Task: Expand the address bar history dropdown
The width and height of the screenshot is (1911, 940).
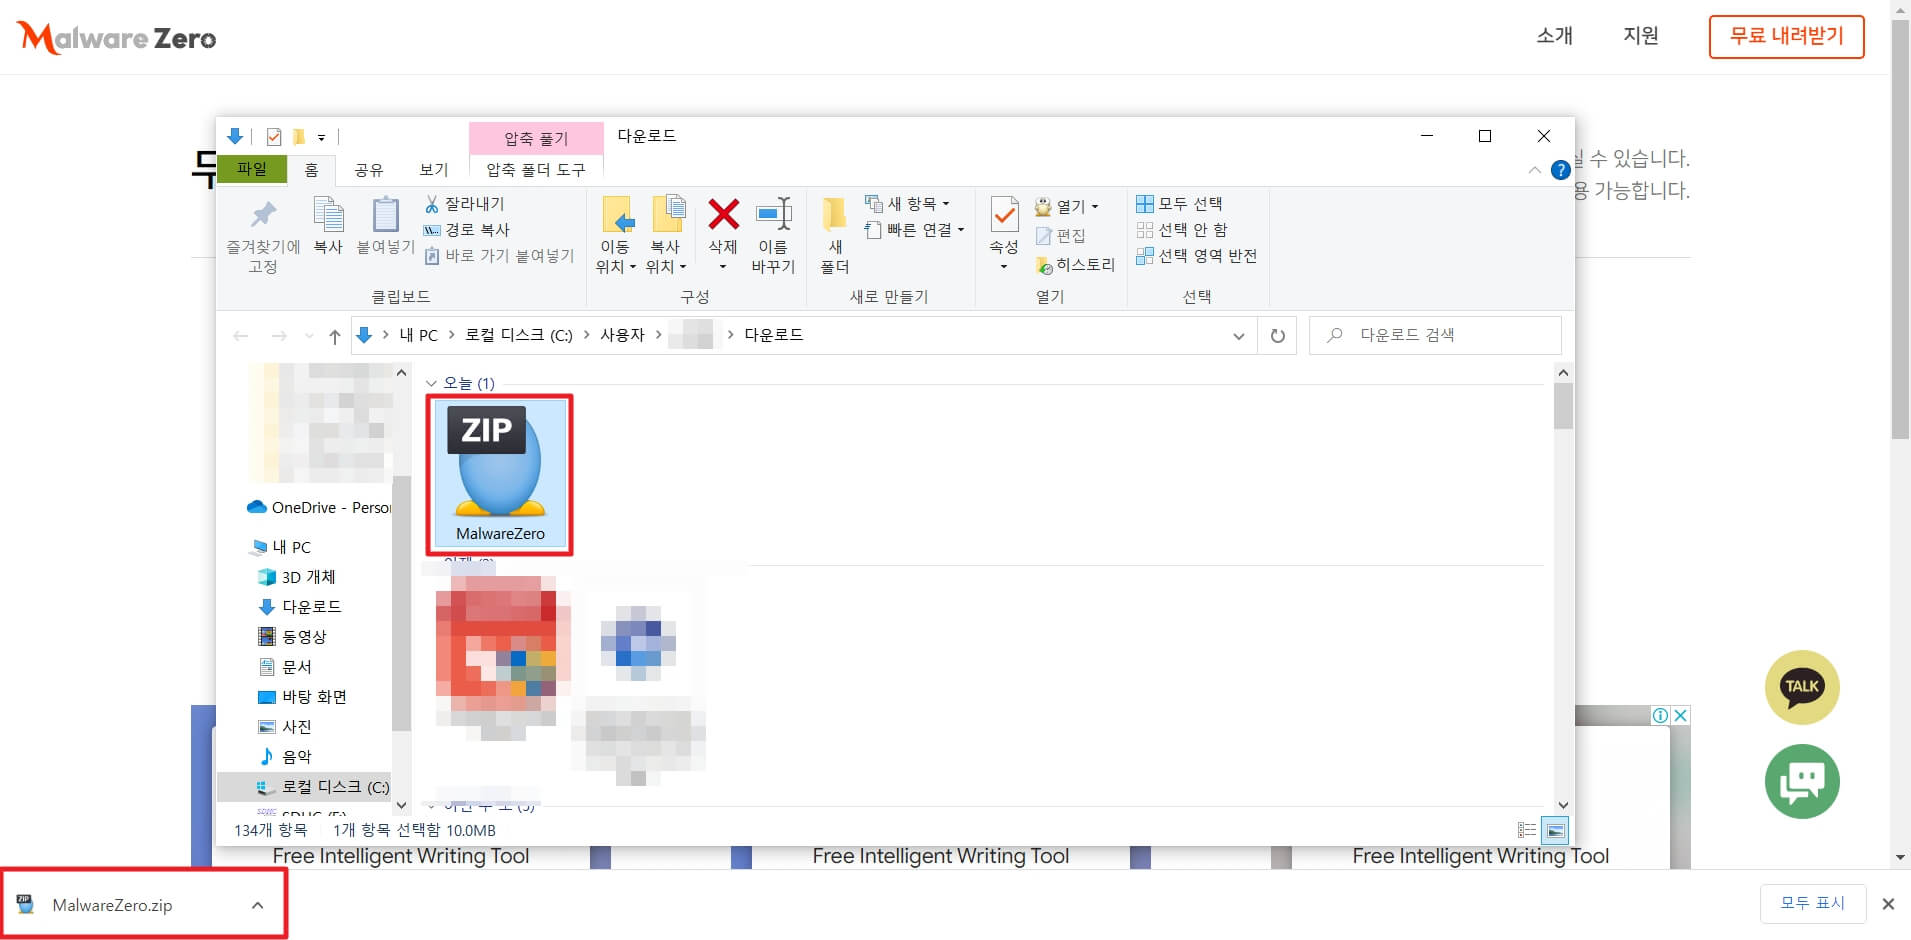Action: [1239, 336]
